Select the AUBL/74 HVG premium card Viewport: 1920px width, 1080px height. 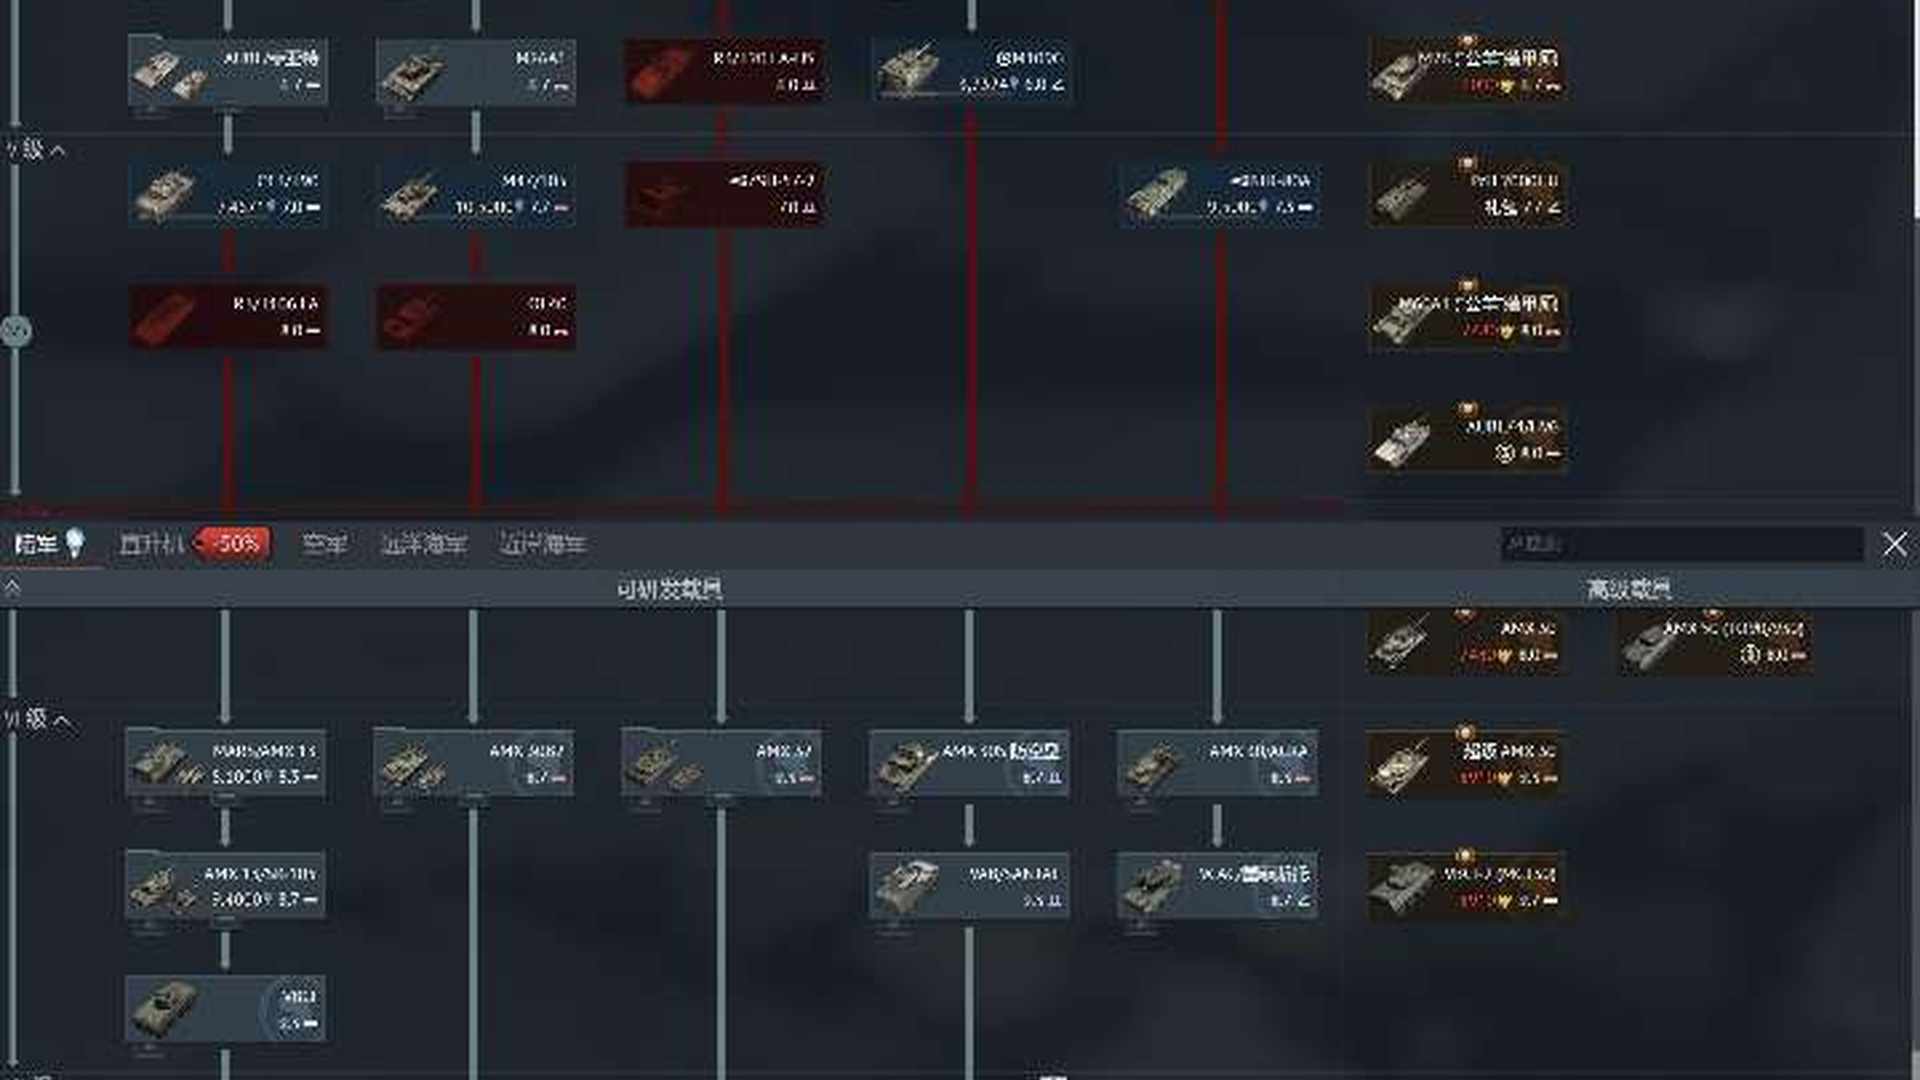[x=1467, y=440]
